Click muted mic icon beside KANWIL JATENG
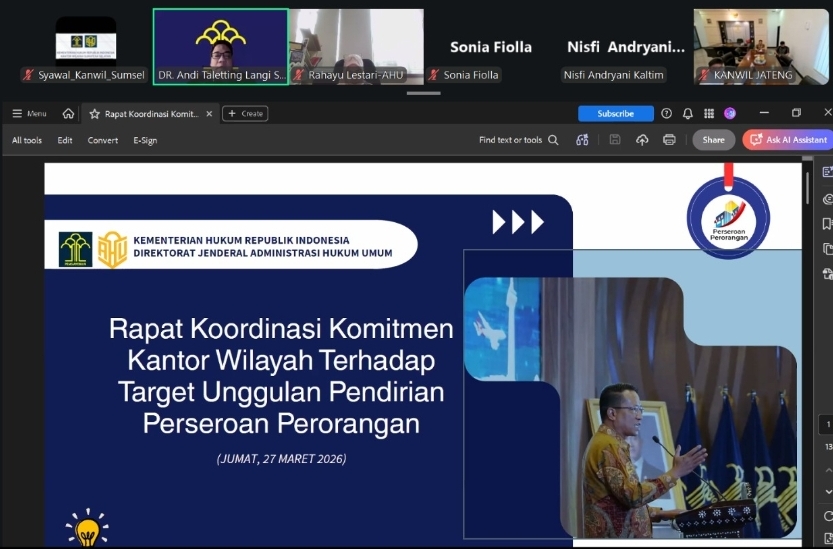This screenshot has height=549, width=833. [x=704, y=75]
